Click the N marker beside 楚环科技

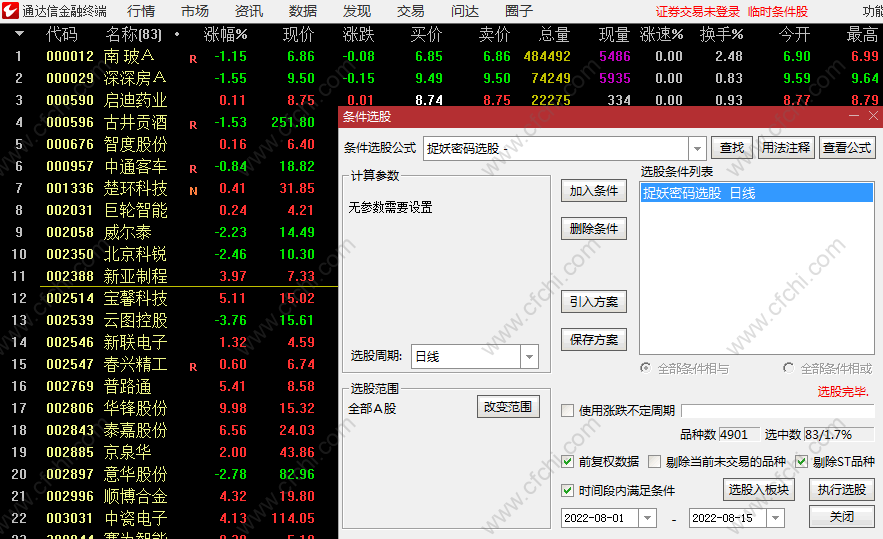point(193,191)
